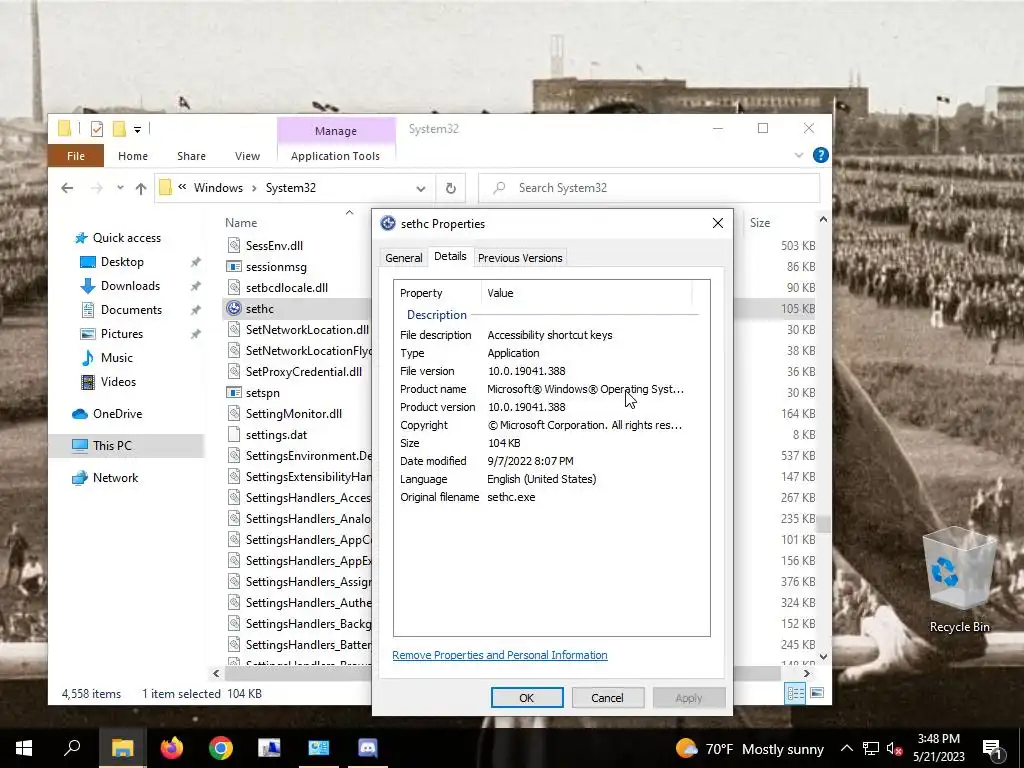Viewport: 1024px width, 768px height.
Task: Select SetNetworkLocation.dll file
Action: 307,330
